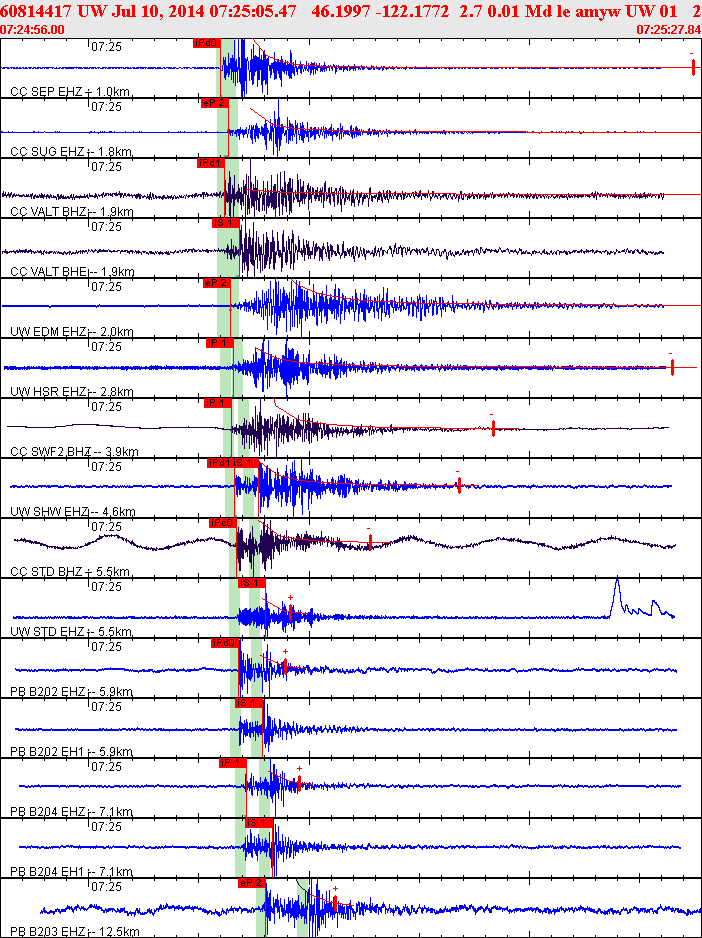Screen dimensions: 702x938
Task: Click the iPd1 pick flag on CC VALT BHZ
Action: click(211, 163)
